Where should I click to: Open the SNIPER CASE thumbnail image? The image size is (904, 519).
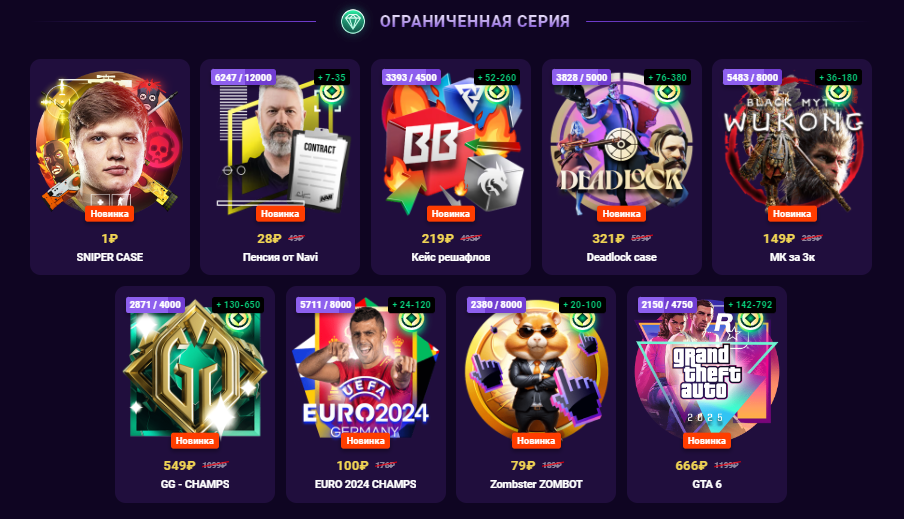click(110, 143)
